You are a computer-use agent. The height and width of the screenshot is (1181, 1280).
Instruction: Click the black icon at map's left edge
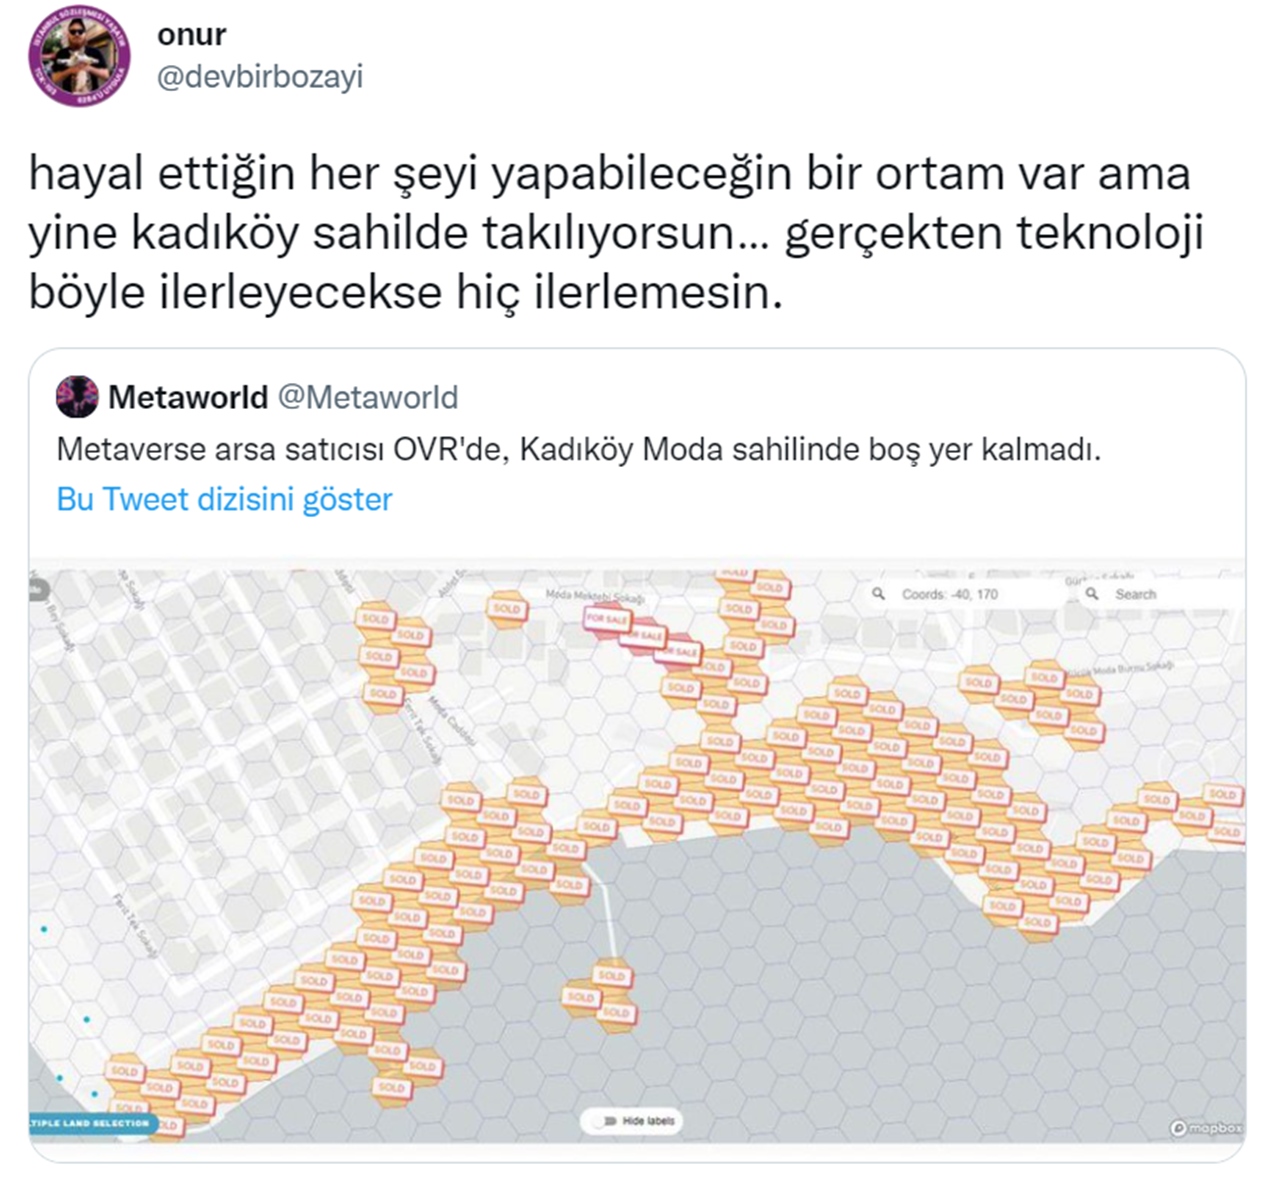point(37,589)
